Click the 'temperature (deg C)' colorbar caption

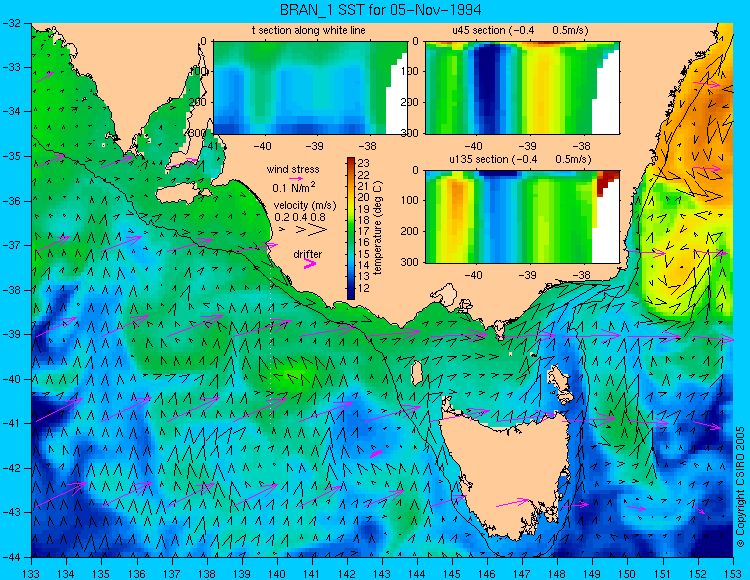pos(378,228)
